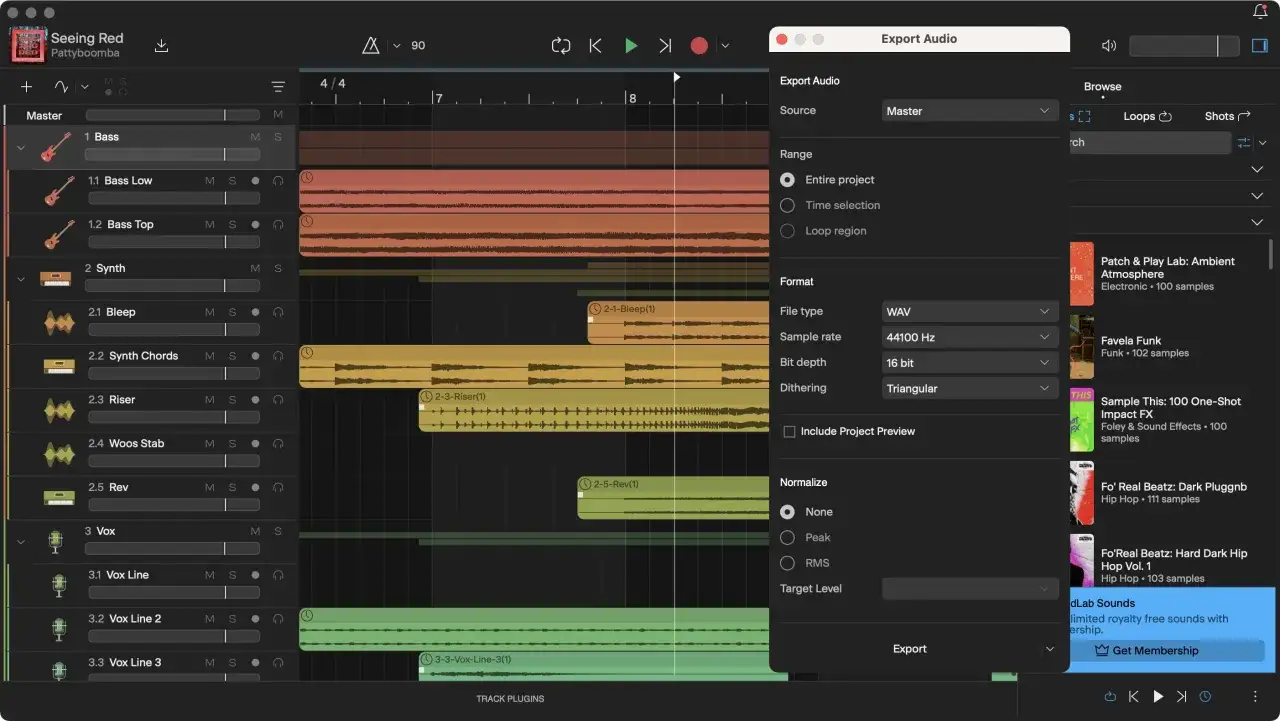Click the playhead marker on timeline ruler
Viewport: 1280px width, 721px height.
(x=676, y=77)
